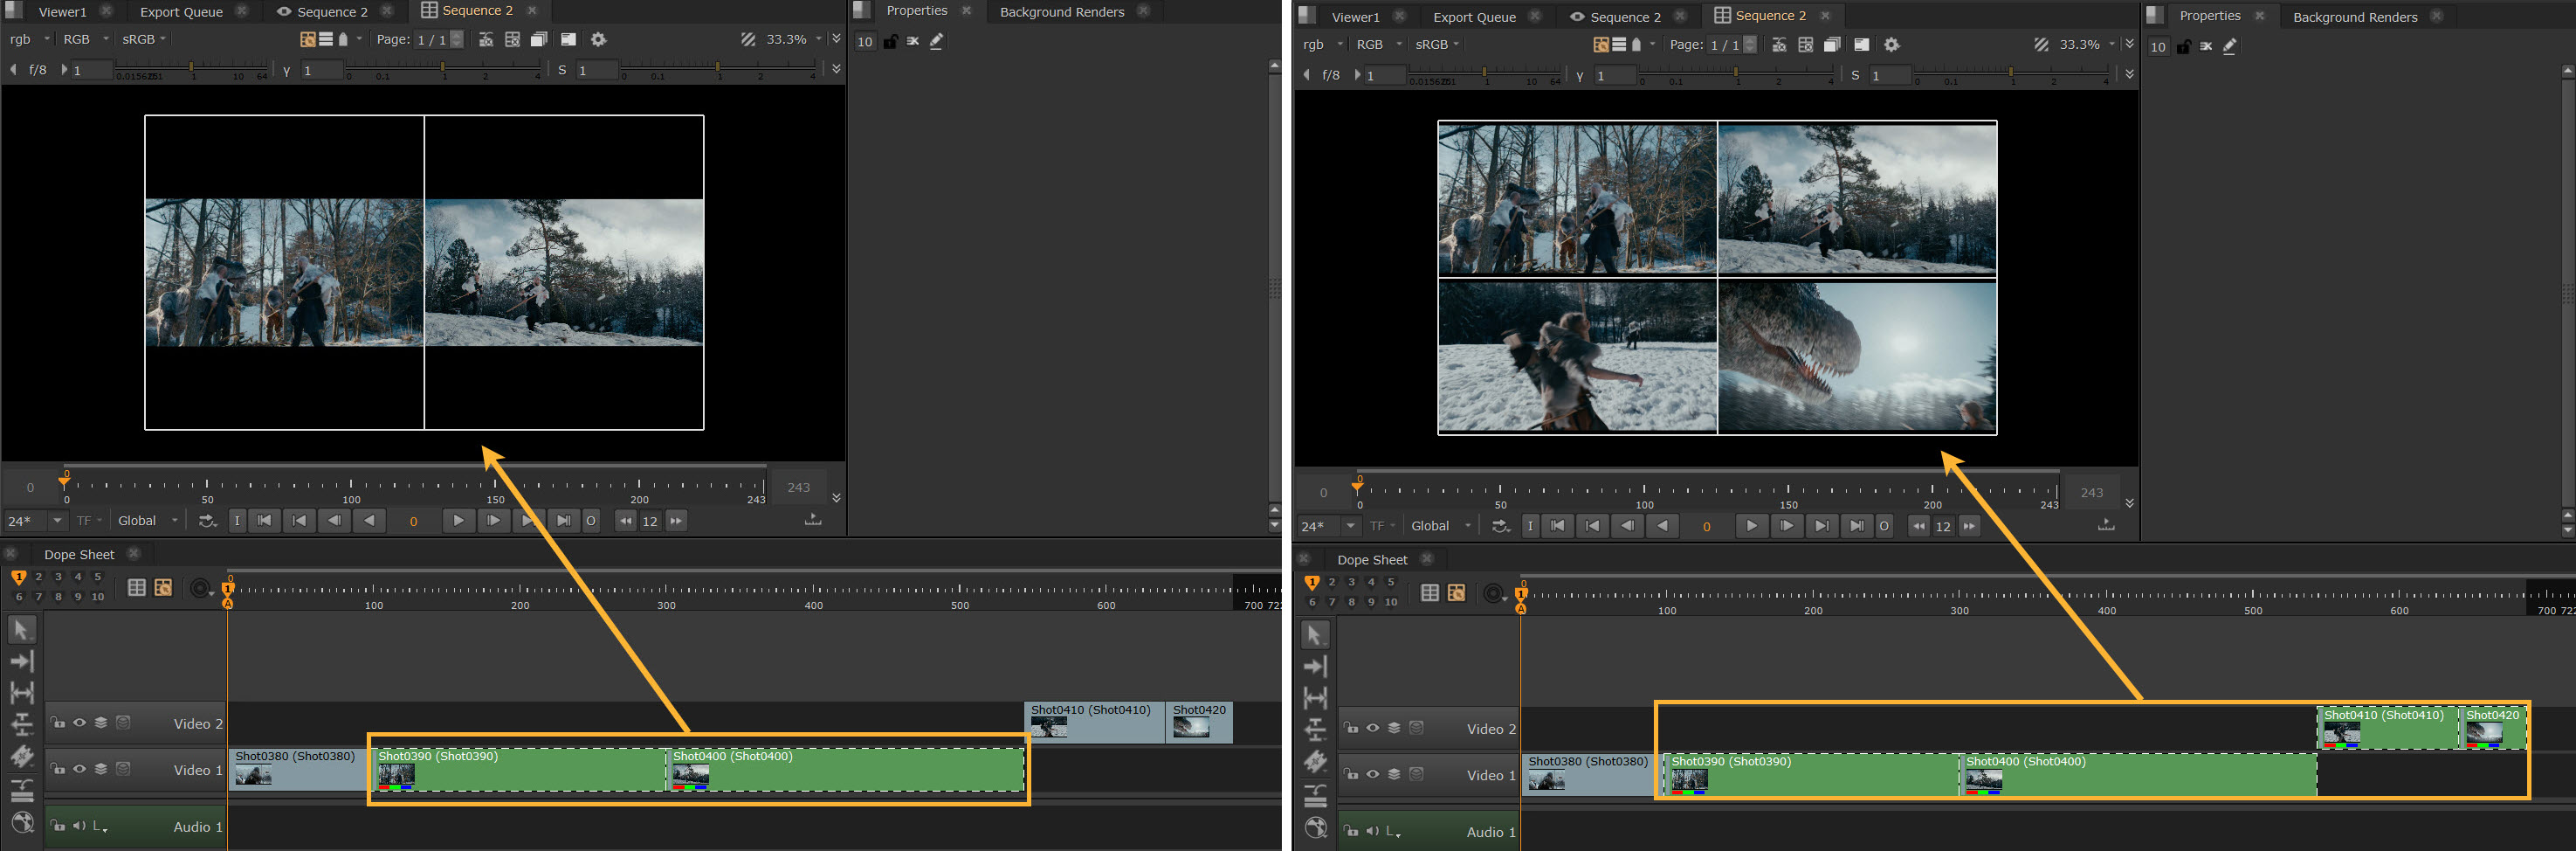
Task: Open the uppercase RGB channel dropdown, left viewer
Action: point(86,39)
